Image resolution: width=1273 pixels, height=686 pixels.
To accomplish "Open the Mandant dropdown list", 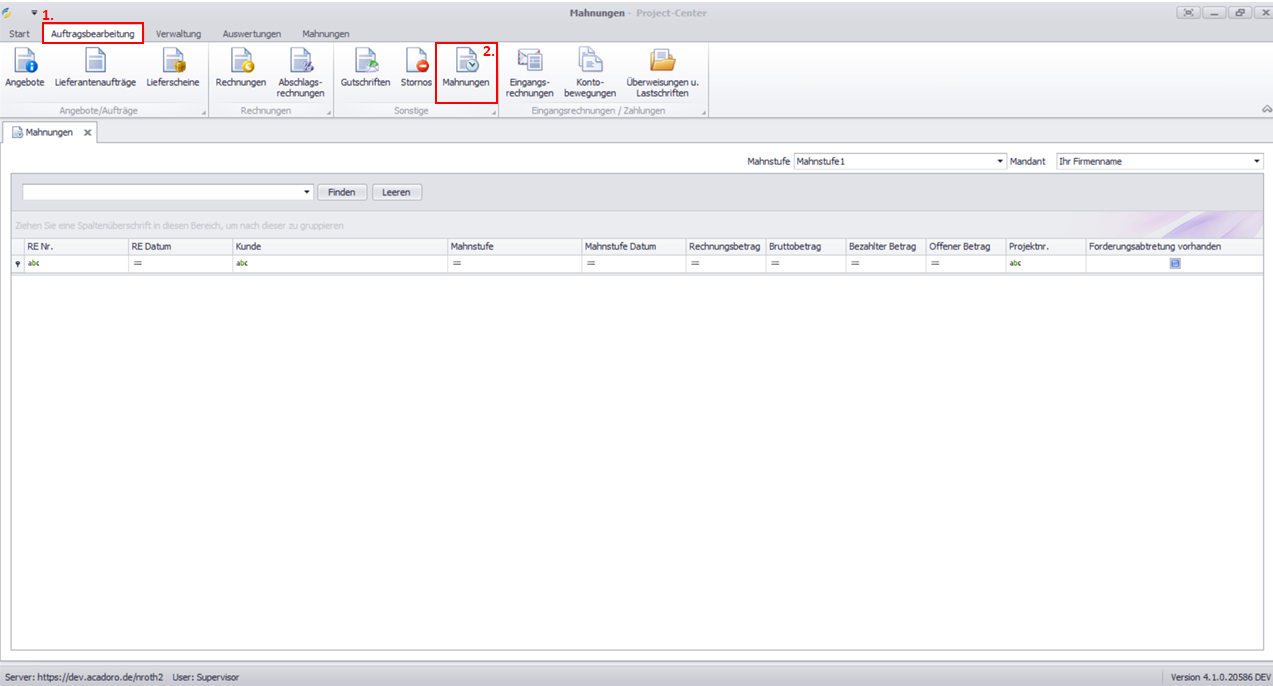I will [1257, 161].
